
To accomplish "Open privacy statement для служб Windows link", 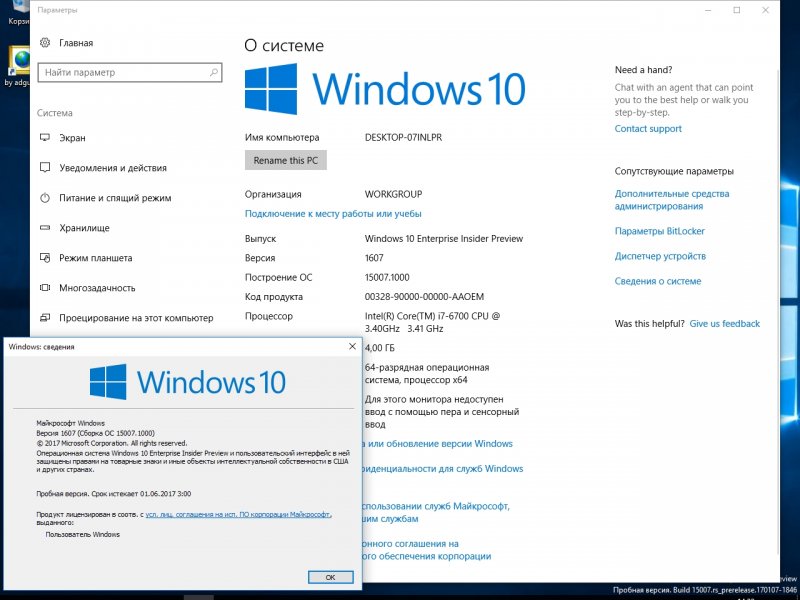I will tap(442, 468).
